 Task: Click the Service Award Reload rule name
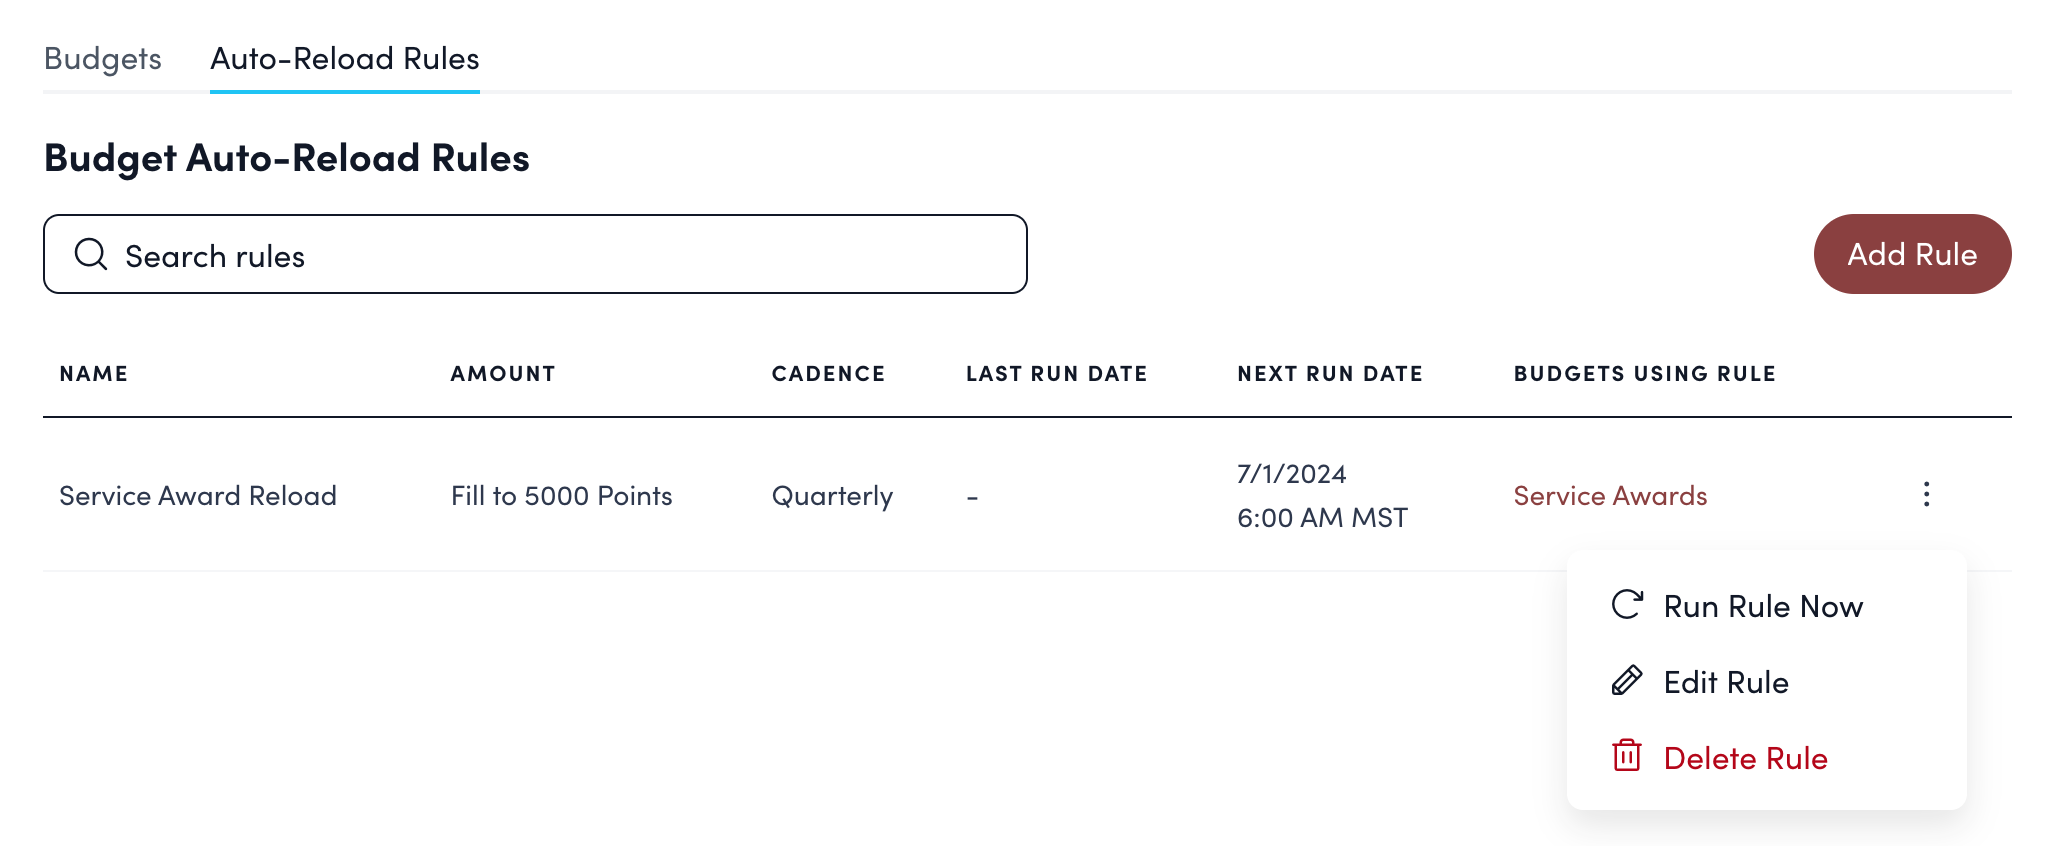point(198,496)
